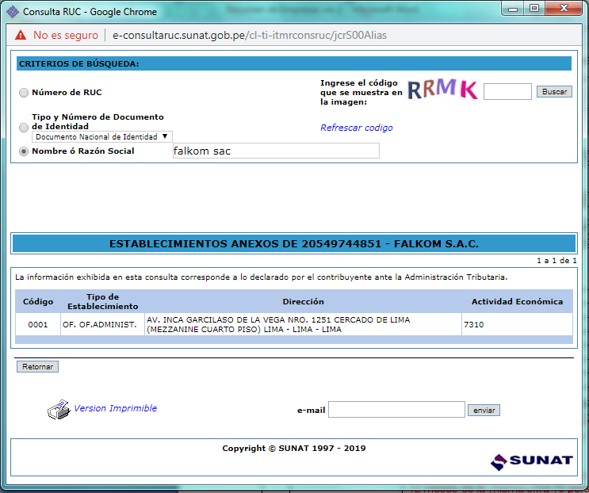Click the RRMK captcha image
589x493 pixels.
pos(443,89)
